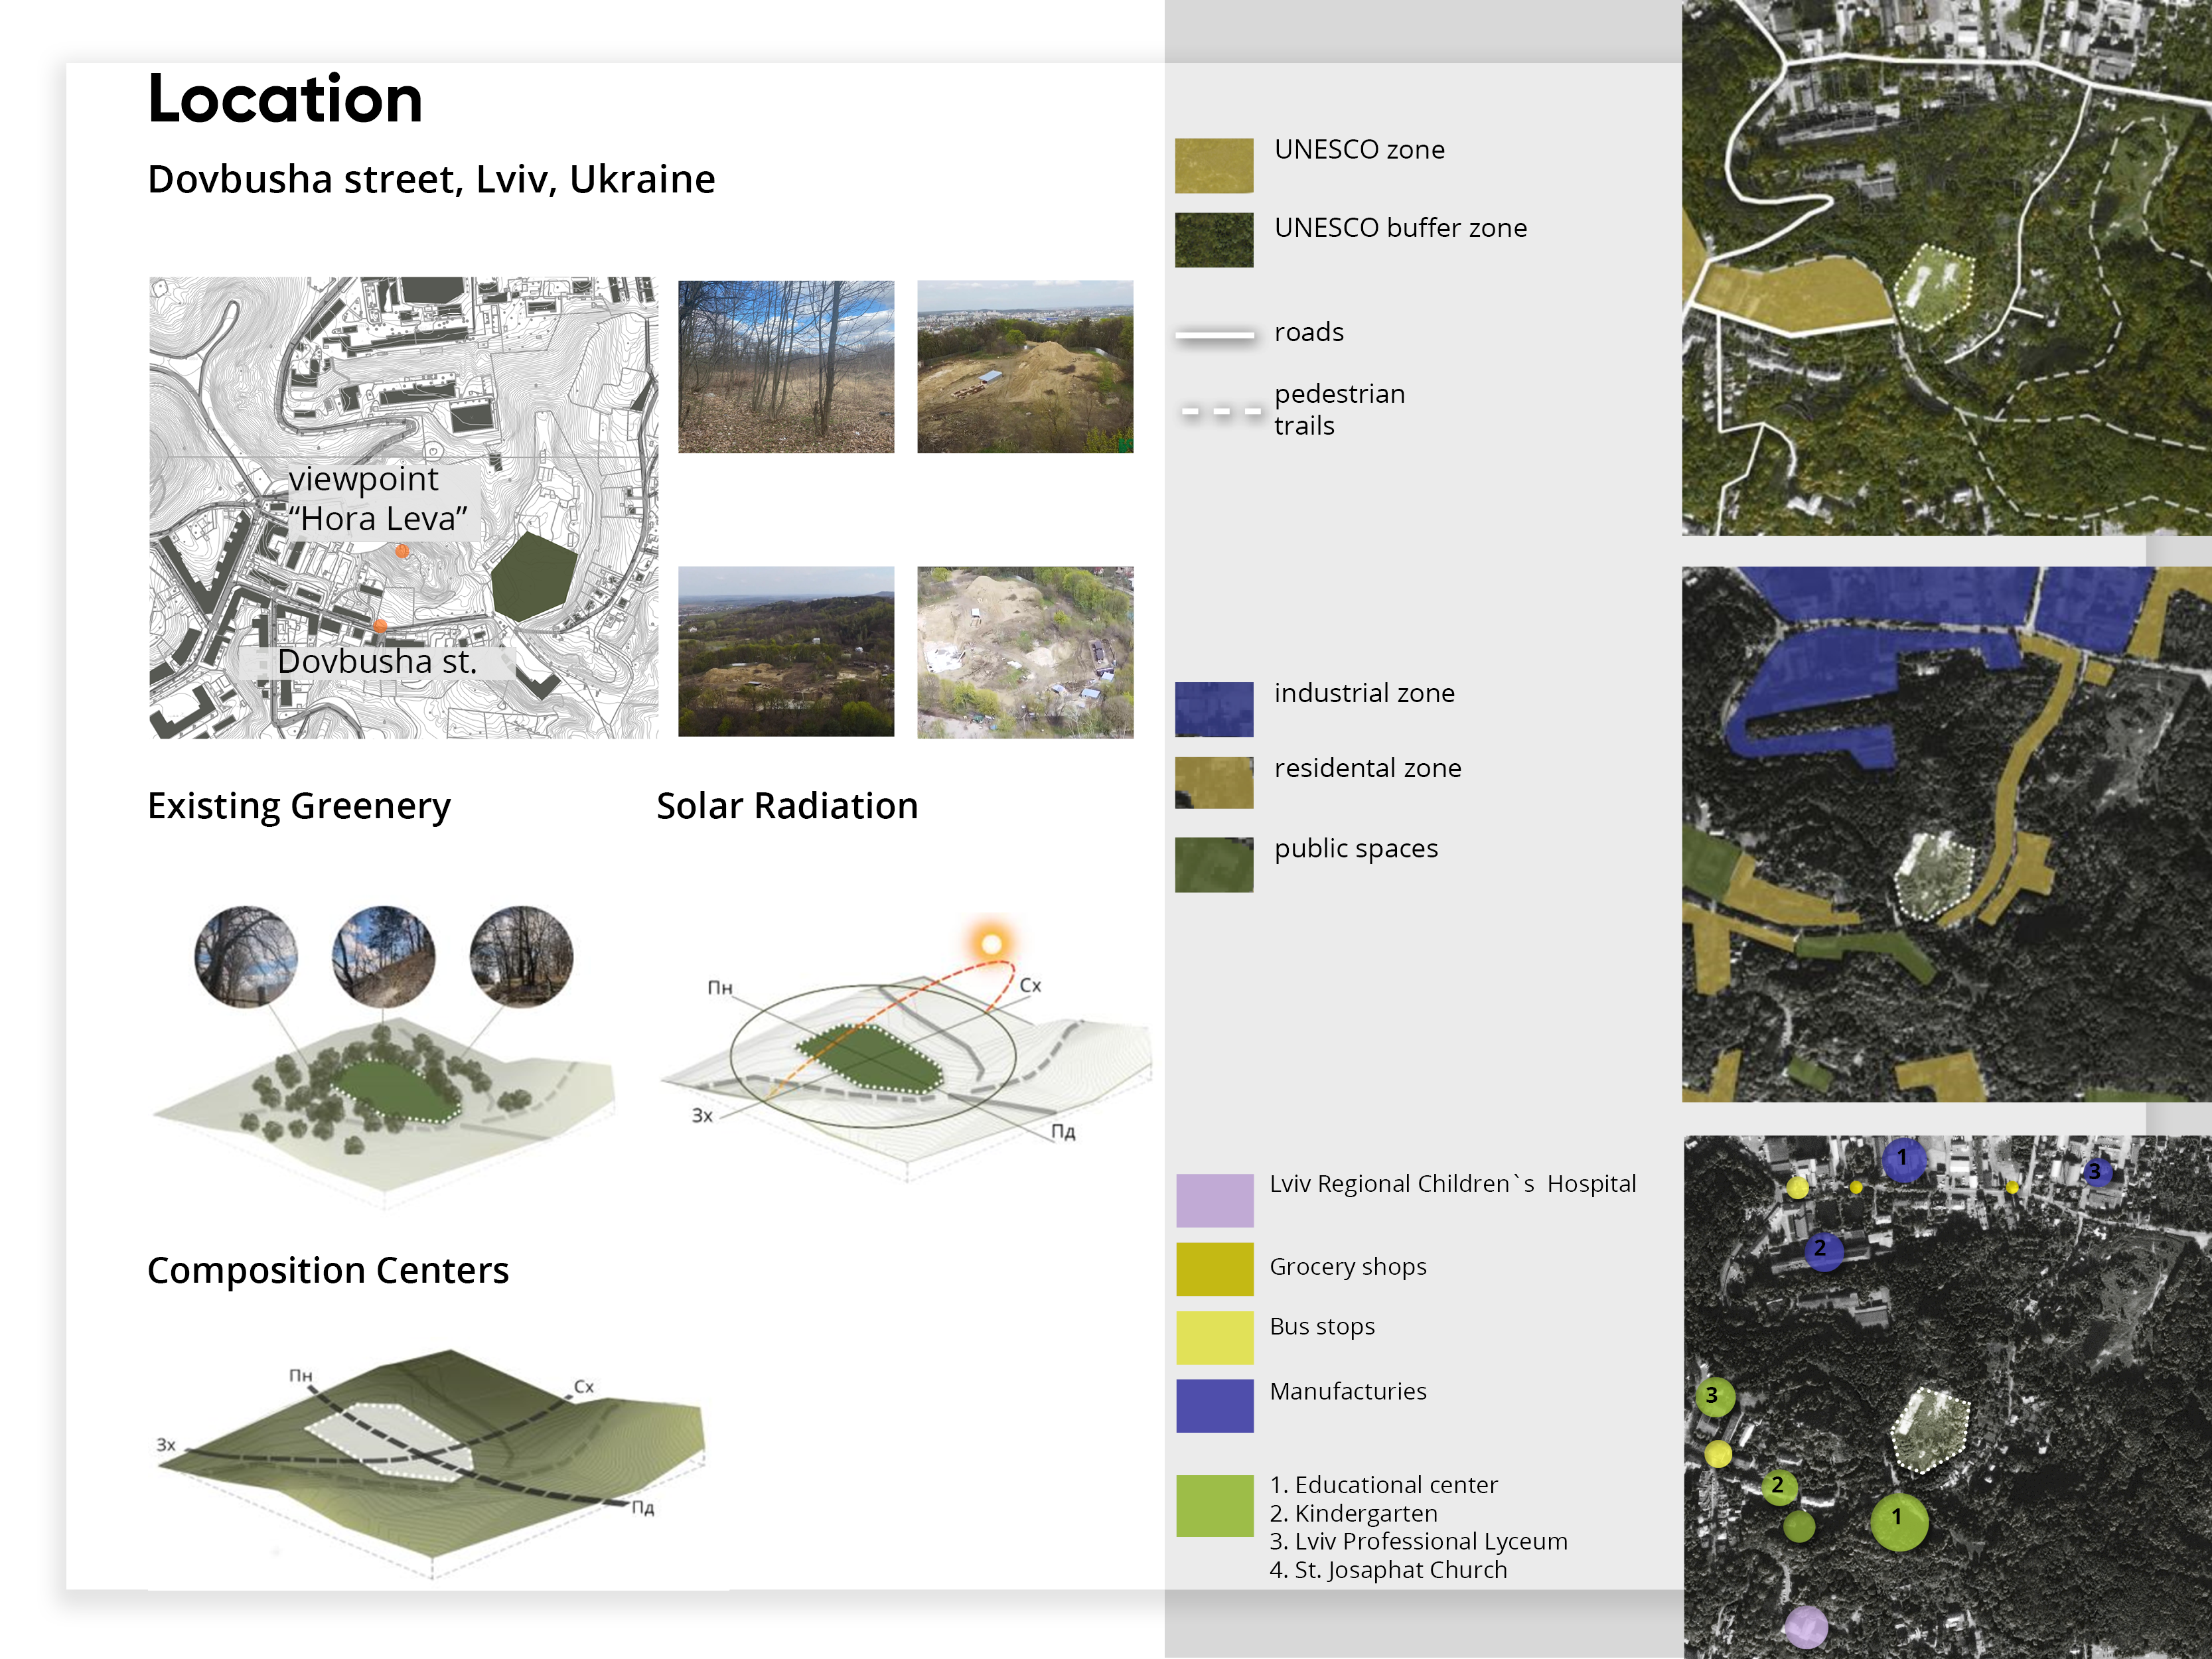Click the Manufactures blue legend swatch
This screenshot has height=1659, width=2212.
(1214, 1405)
